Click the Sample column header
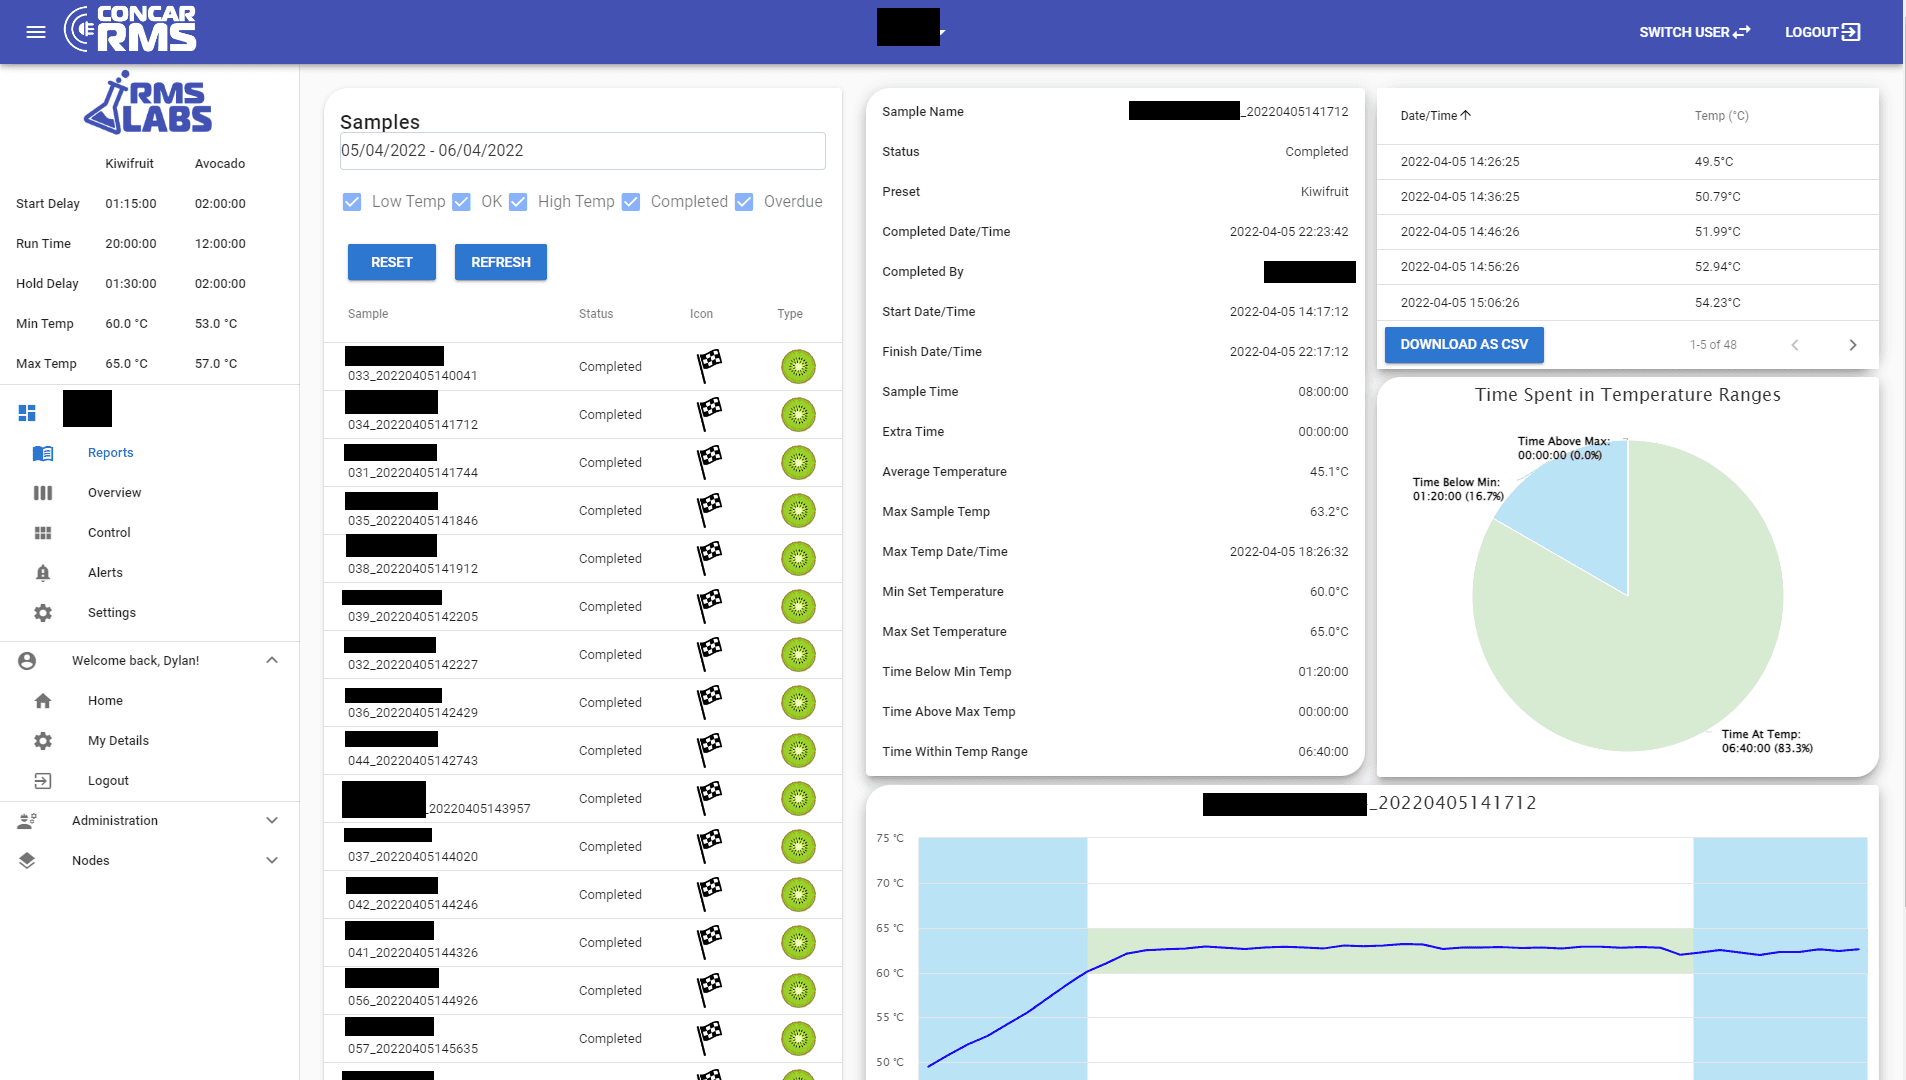This screenshot has height=1080, width=1906. [x=368, y=314]
